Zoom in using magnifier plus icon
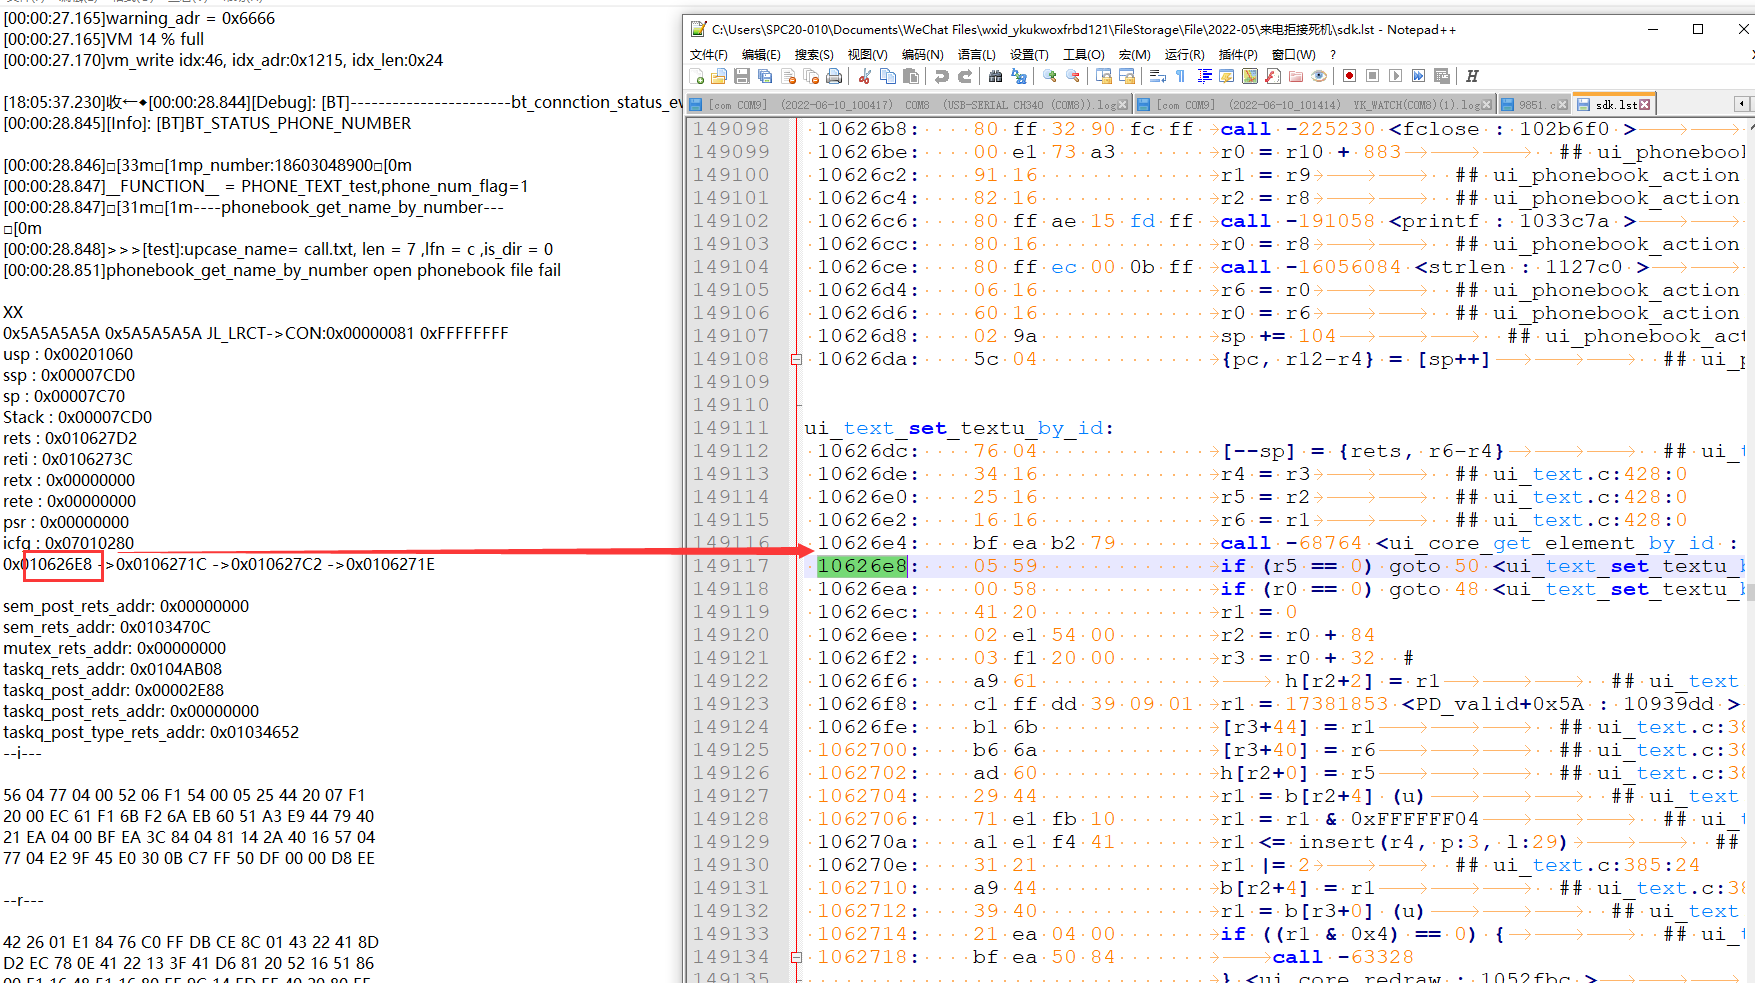1755x983 pixels. click(1050, 76)
